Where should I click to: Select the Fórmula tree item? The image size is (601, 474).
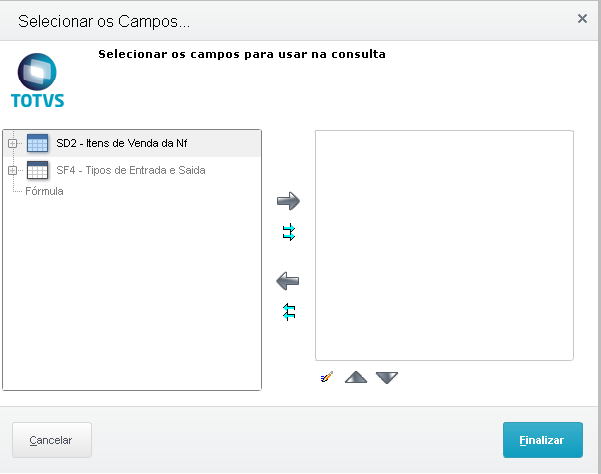(44, 190)
